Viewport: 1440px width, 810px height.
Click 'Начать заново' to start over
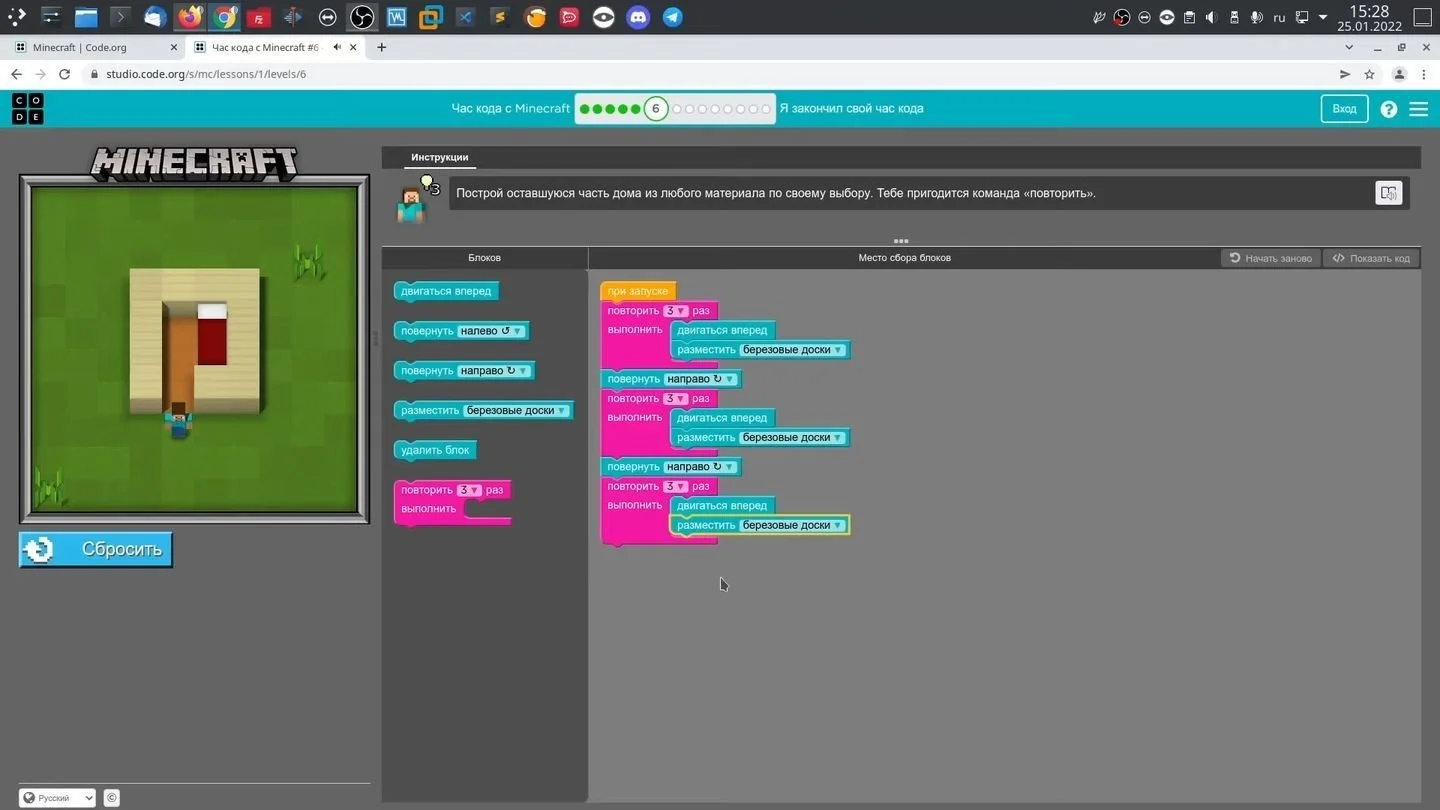[1271, 258]
